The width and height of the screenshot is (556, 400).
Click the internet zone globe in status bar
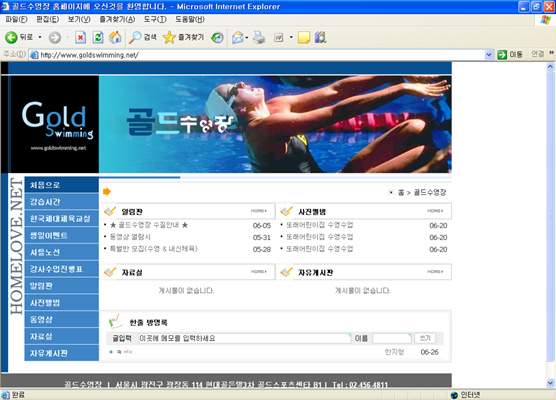tap(454, 395)
